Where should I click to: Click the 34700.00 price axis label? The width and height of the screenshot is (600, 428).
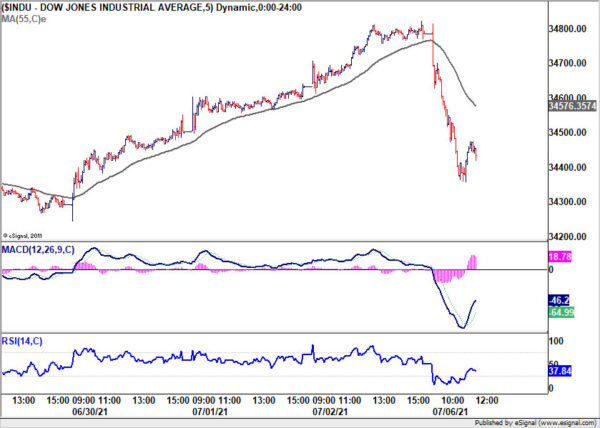567,63
